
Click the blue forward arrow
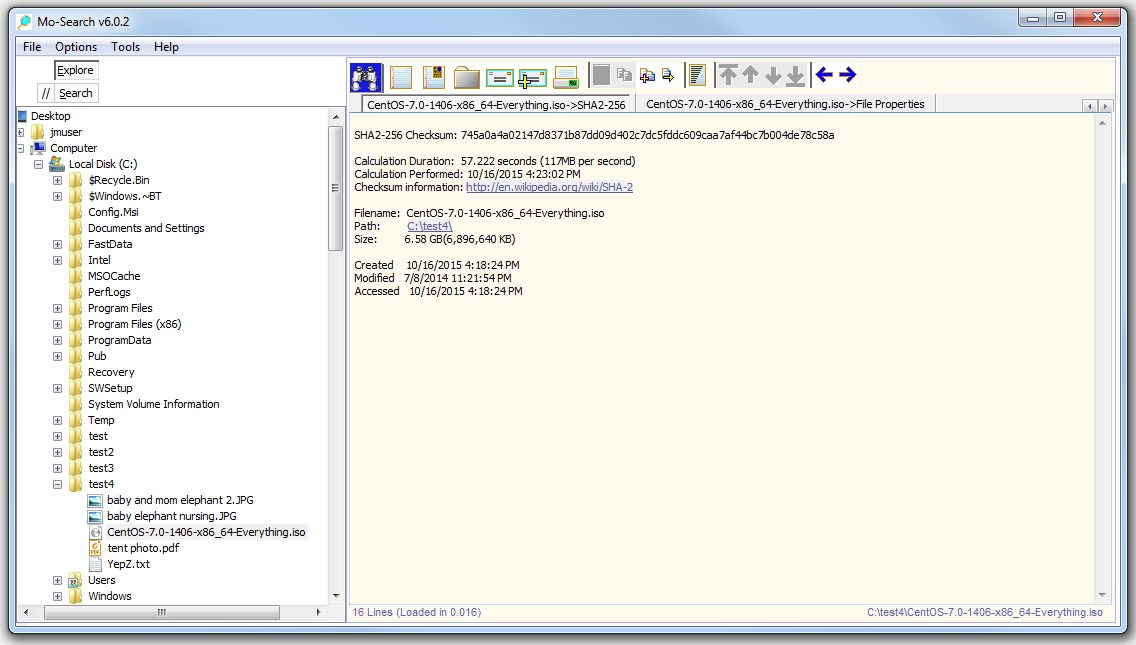pos(847,74)
